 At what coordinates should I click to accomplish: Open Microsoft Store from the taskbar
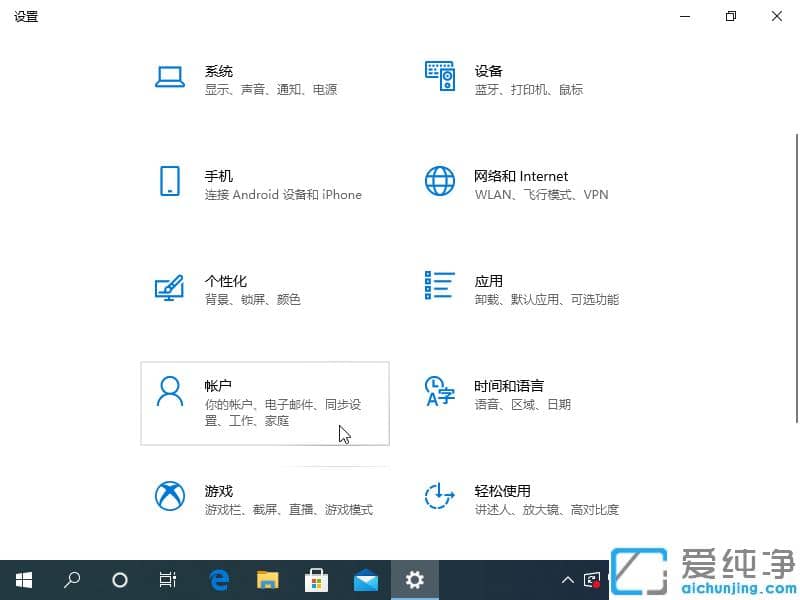point(316,580)
